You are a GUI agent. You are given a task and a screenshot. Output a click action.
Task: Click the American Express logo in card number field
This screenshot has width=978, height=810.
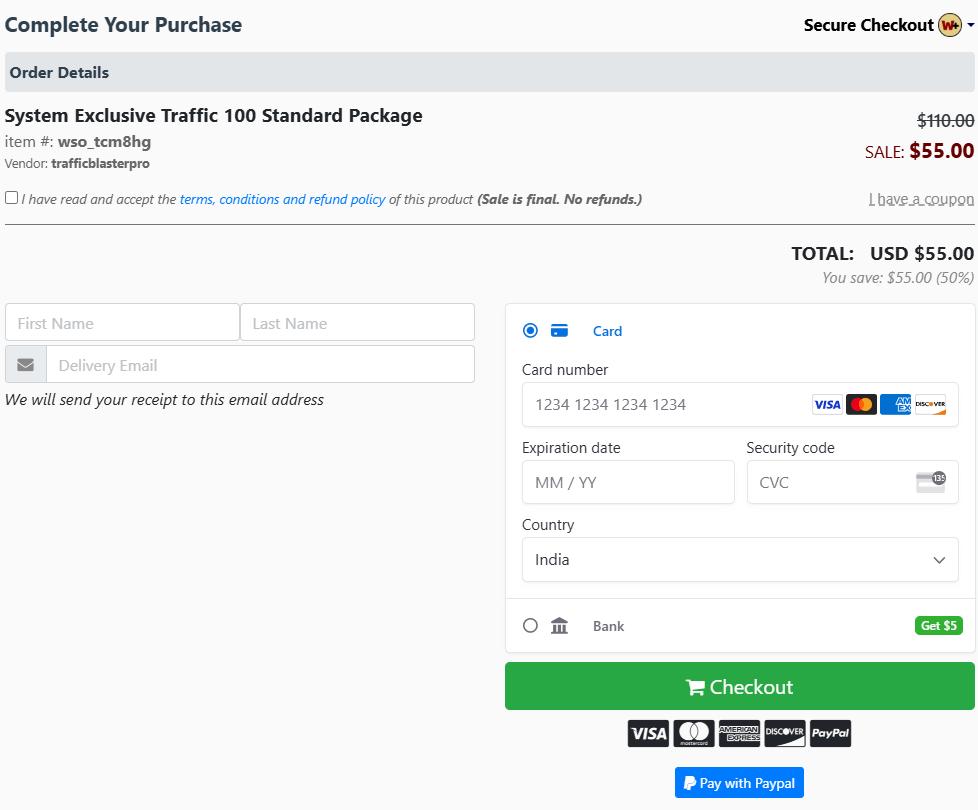pos(895,405)
